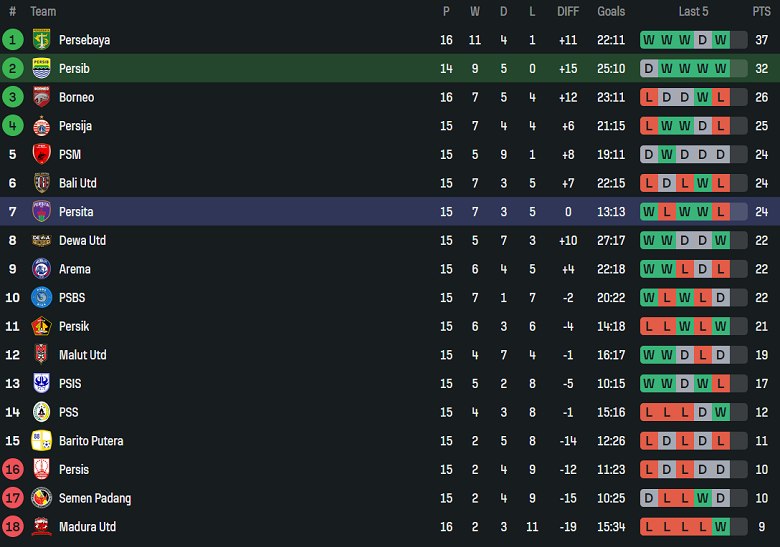Viewport: 780px width, 547px height.
Task: Open PSM red team logo
Action: (41, 155)
